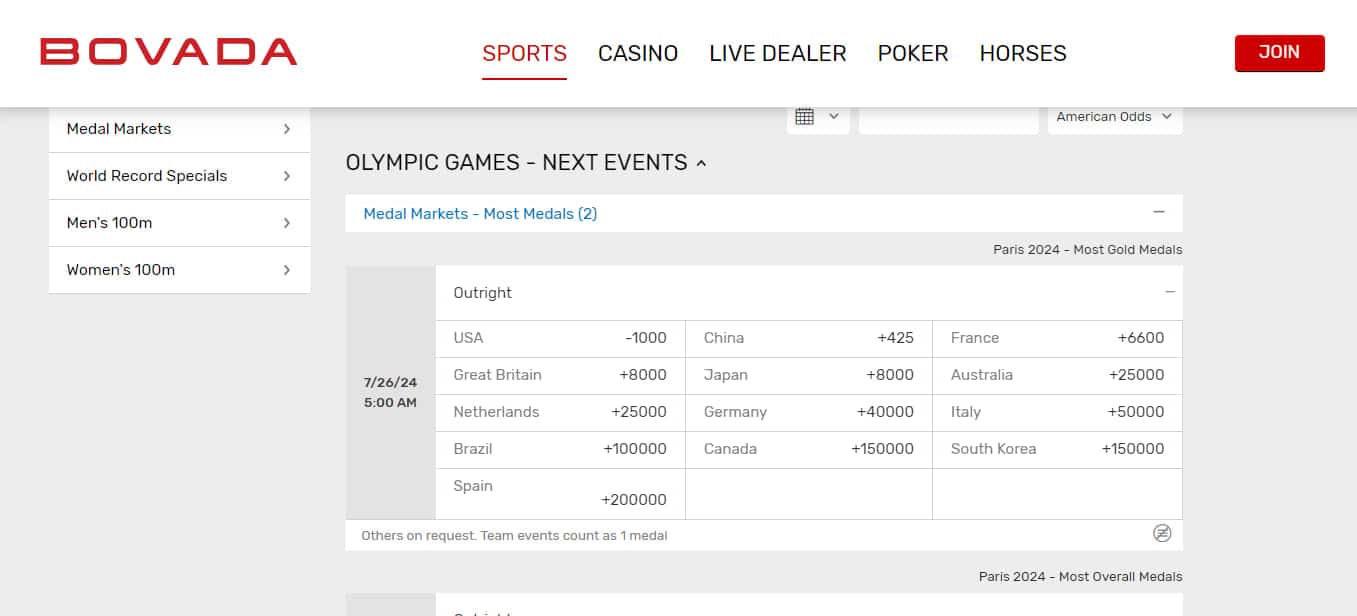The height and width of the screenshot is (616, 1357).
Task: Collapse the Outright market row
Action: pyautogui.click(x=1170, y=292)
